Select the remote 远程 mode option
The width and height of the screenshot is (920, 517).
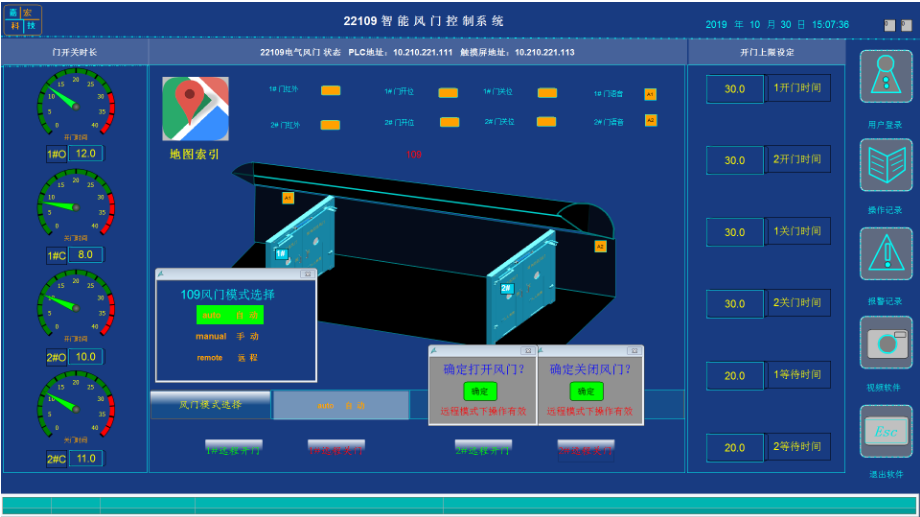(x=227, y=358)
